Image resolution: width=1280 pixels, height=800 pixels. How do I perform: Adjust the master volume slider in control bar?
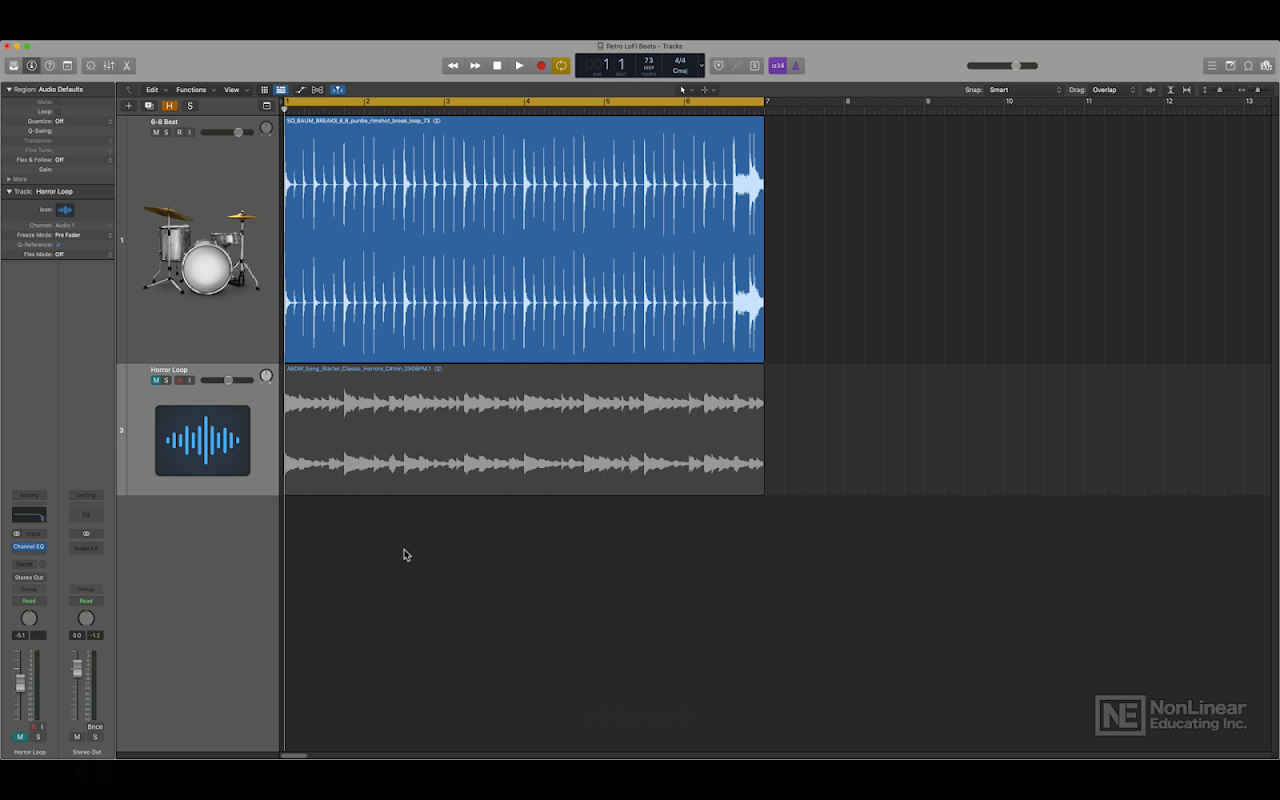point(1002,66)
